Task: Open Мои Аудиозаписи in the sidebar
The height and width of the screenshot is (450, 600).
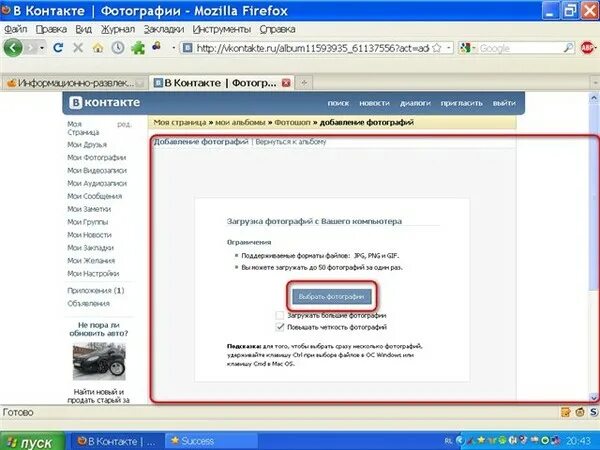Action: (97, 183)
